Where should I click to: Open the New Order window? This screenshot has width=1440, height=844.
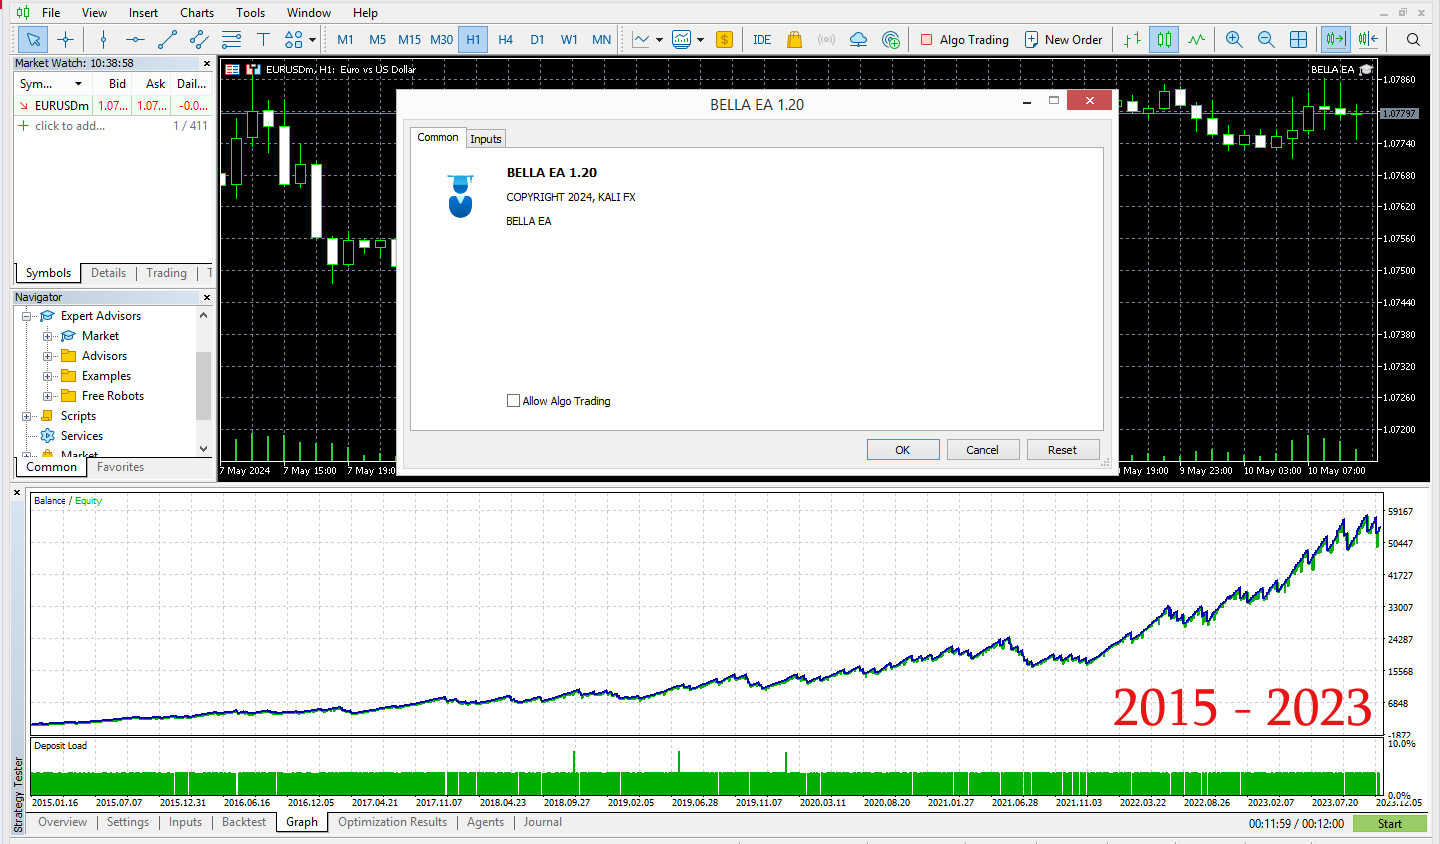point(1063,40)
